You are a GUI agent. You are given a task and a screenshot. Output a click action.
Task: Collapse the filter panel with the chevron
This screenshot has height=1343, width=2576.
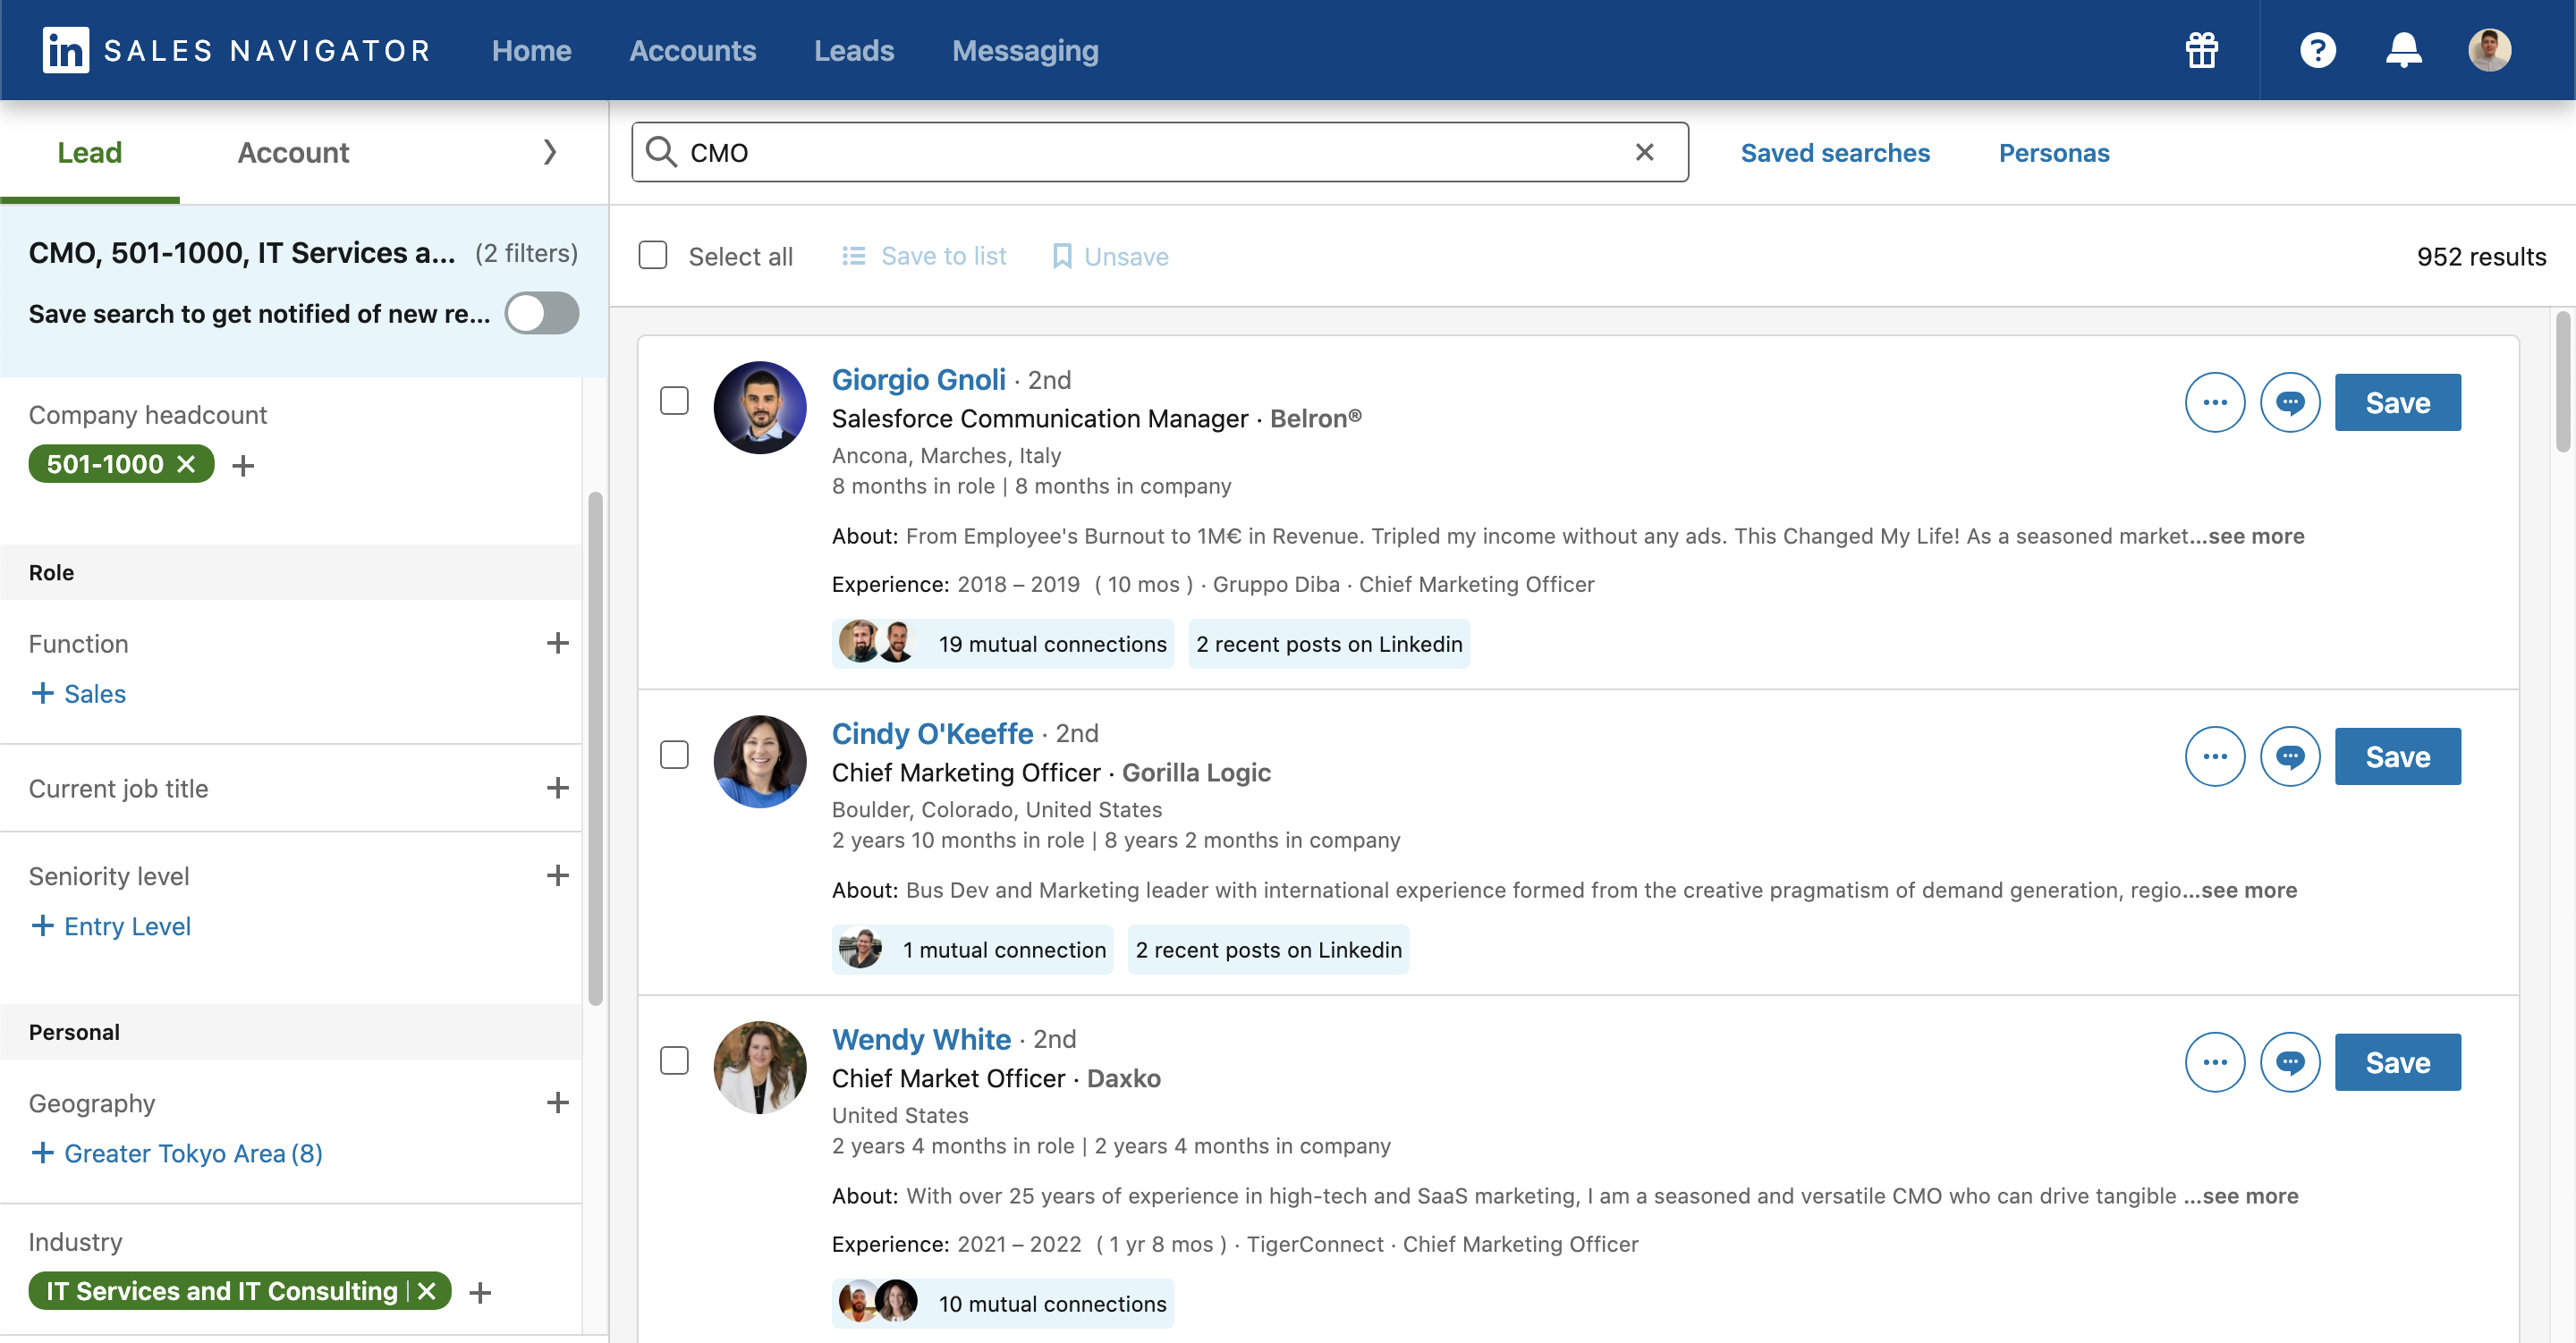point(549,152)
